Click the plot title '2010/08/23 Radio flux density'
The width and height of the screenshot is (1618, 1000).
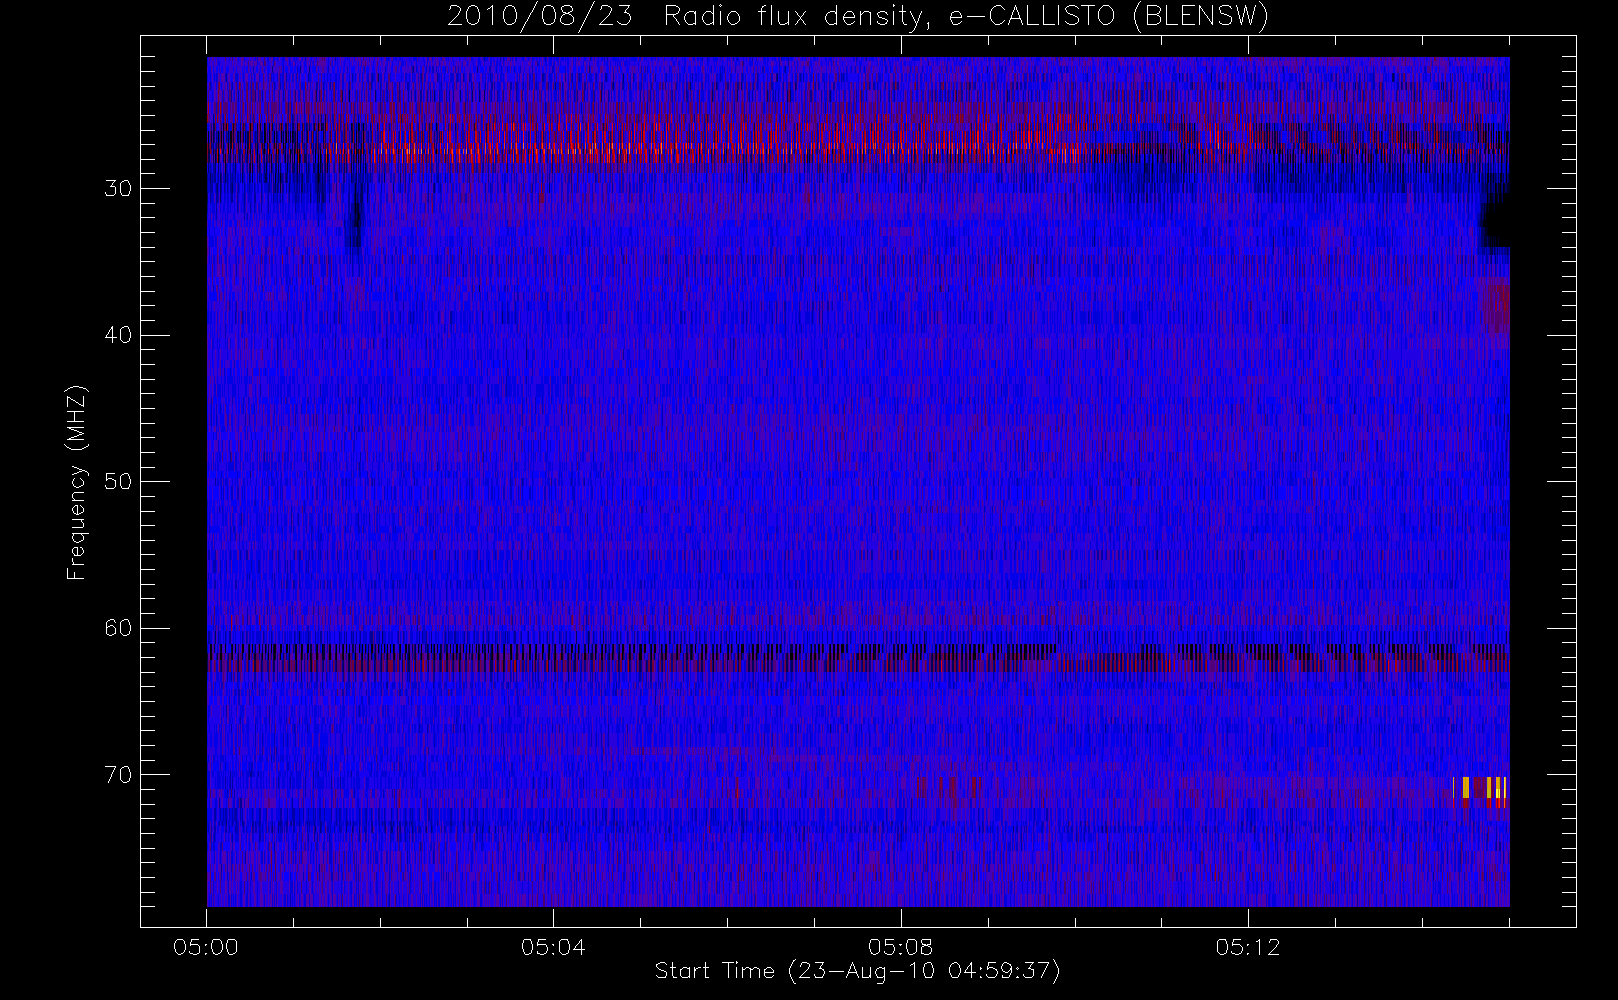(x=688, y=16)
